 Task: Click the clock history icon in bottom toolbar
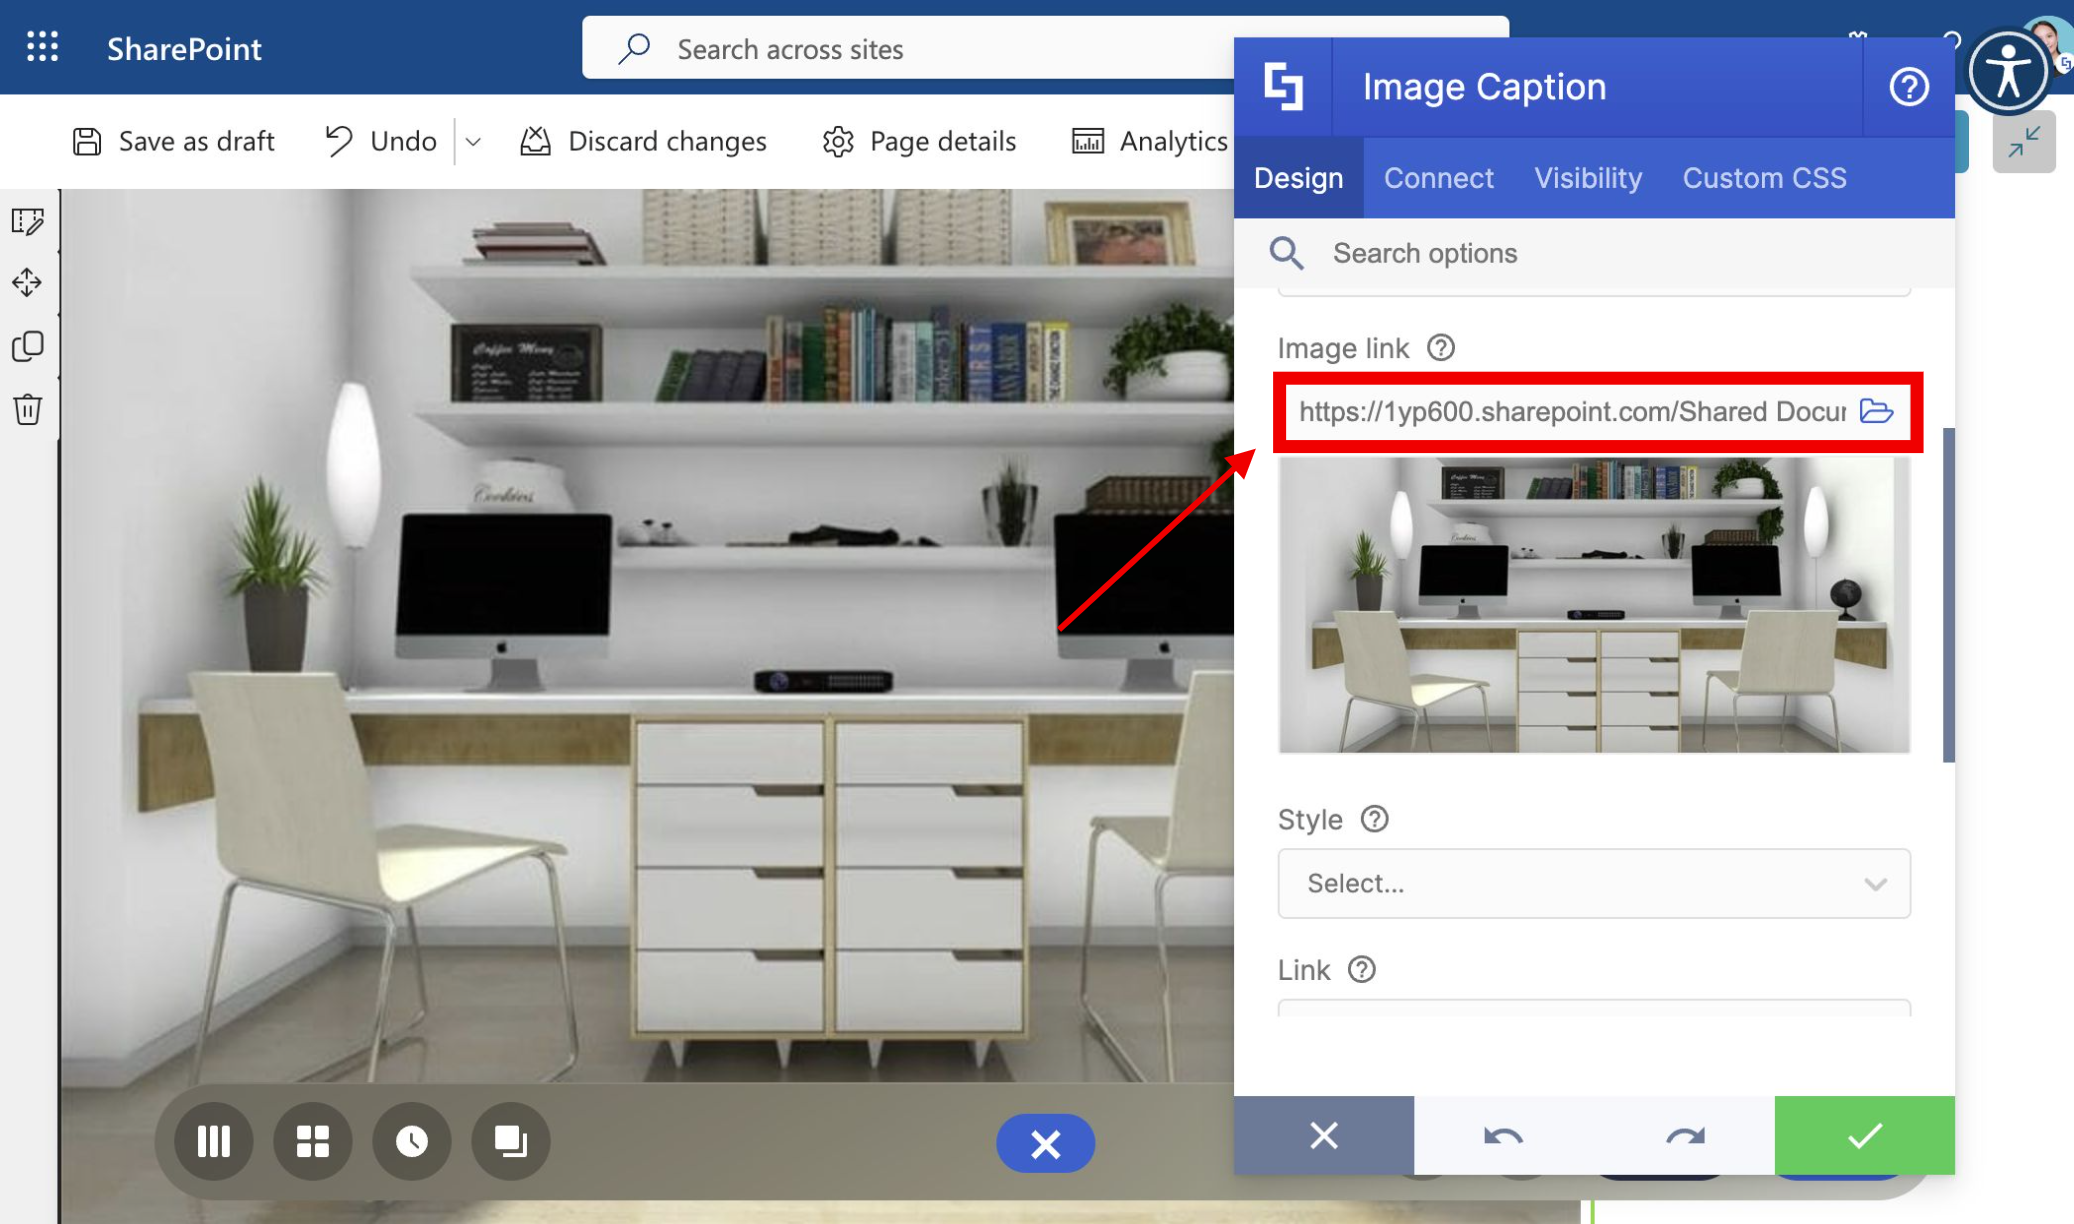click(411, 1141)
